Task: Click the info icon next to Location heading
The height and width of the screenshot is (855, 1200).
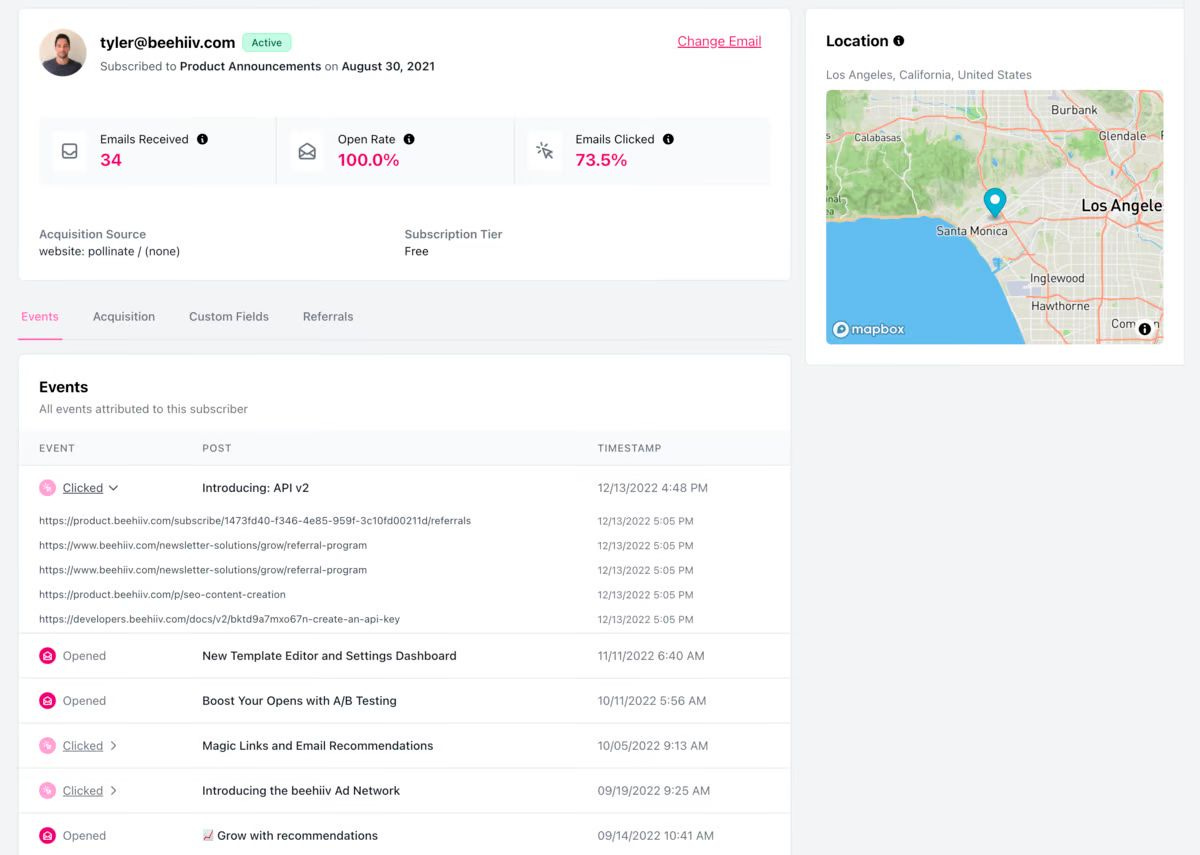Action: point(899,41)
